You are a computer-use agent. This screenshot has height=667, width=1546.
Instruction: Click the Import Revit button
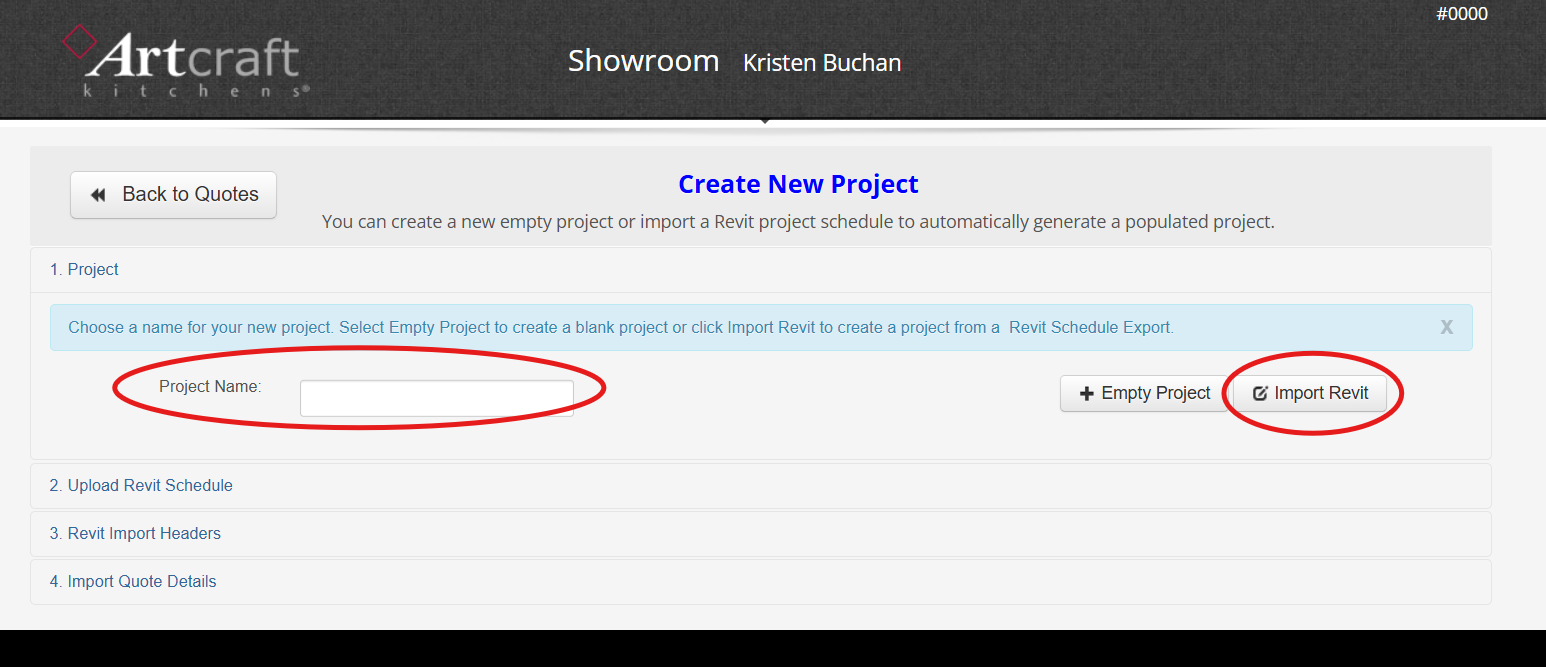pyautogui.click(x=1310, y=394)
